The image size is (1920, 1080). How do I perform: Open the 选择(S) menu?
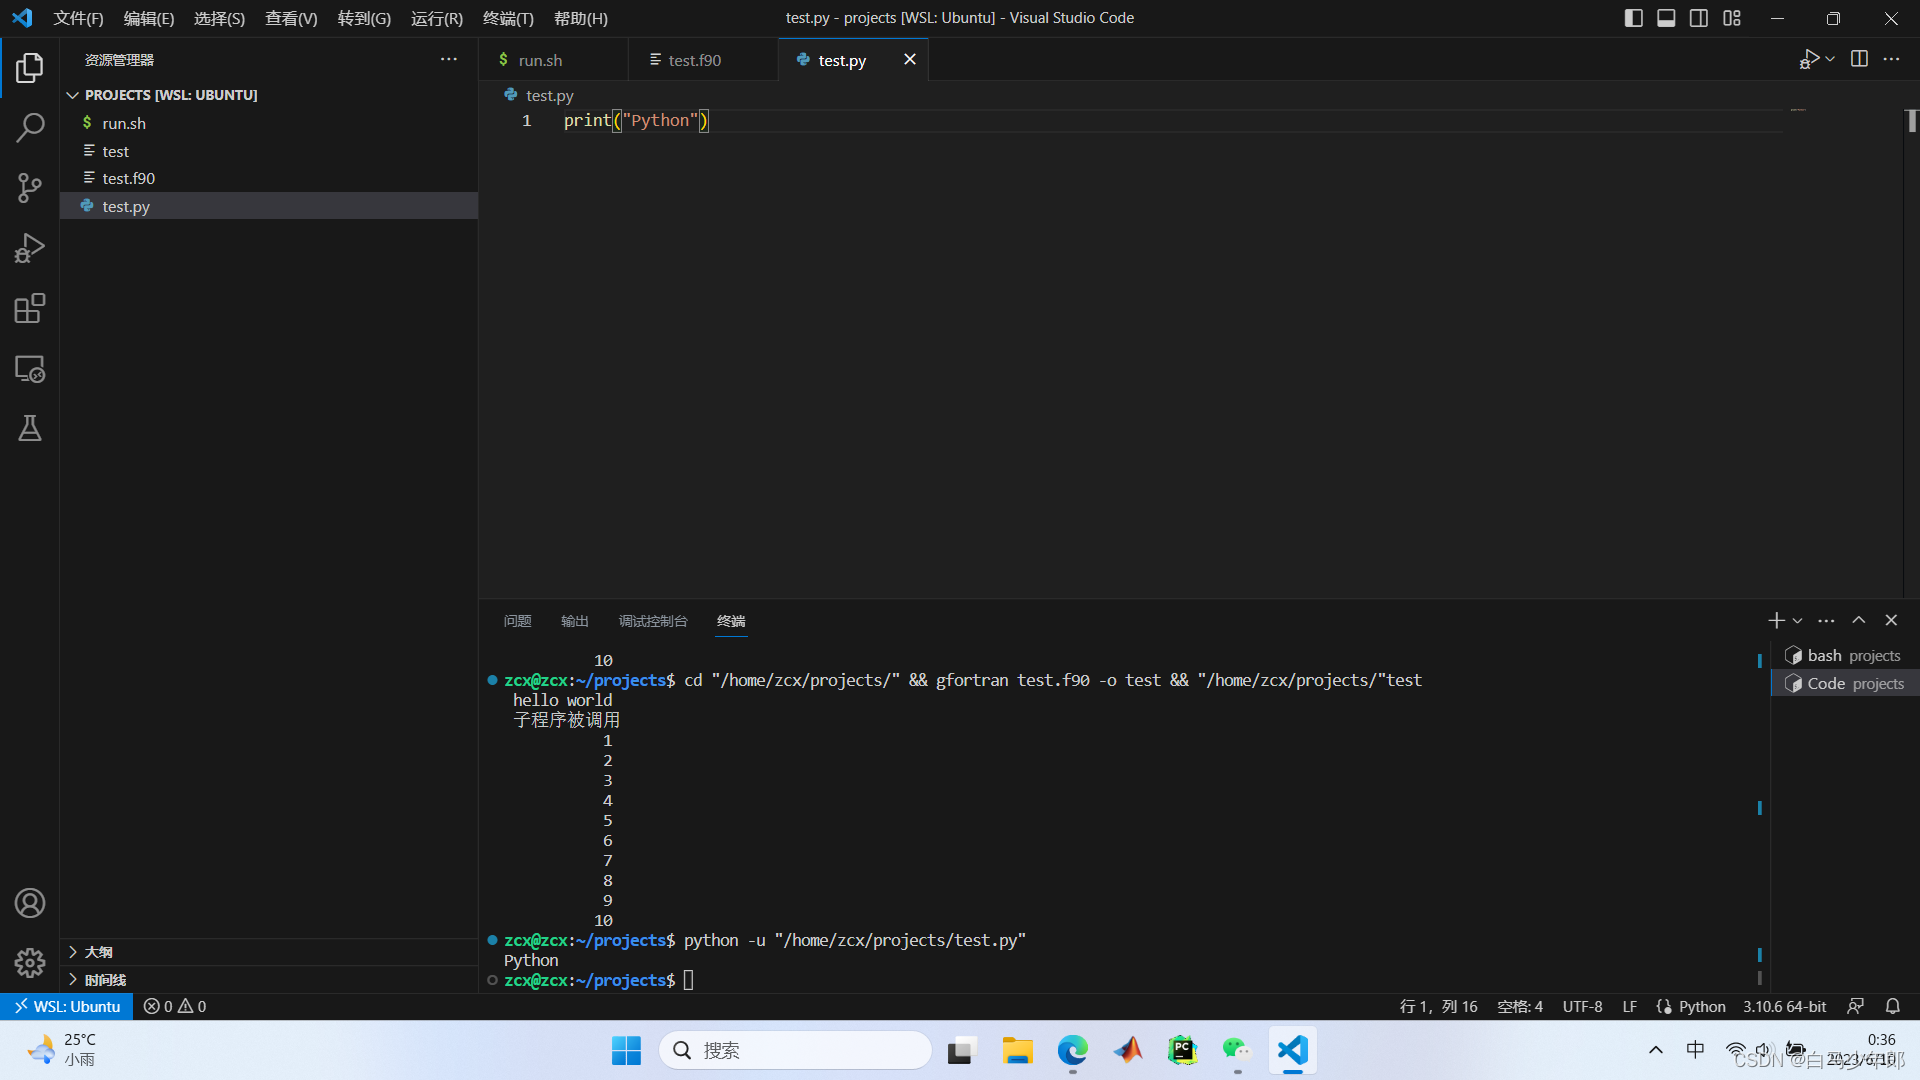pyautogui.click(x=219, y=18)
